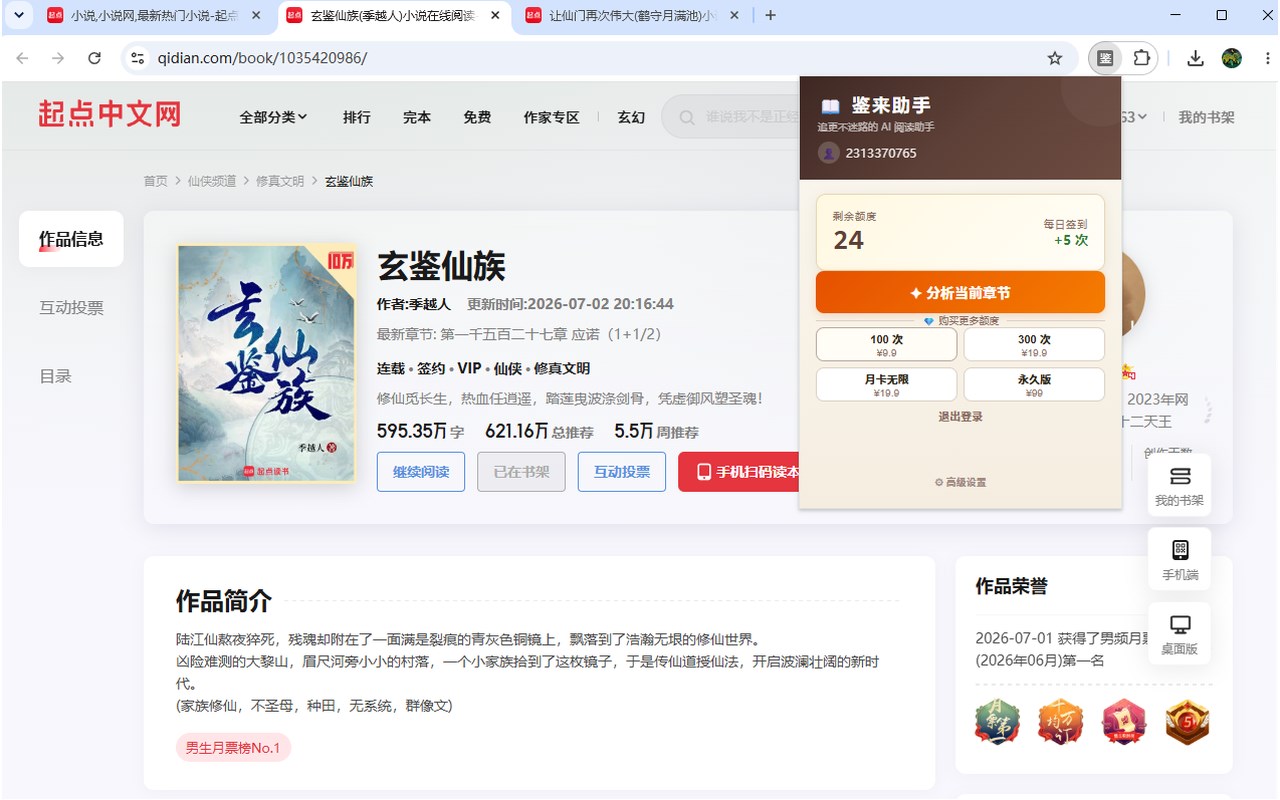The height and width of the screenshot is (800, 1280).
Task: Close the 玄鉴仙族(季越人) tab
Action: pyautogui.click(x=495, y=16)
